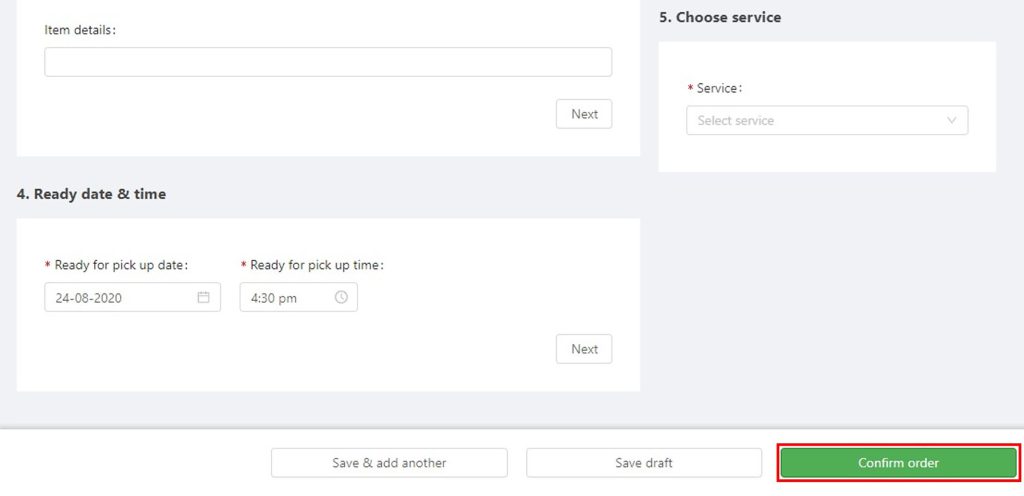This screenshot has width=1024, height=496.
Task: Click Next in Ready date & time section
Action: pyautogui.click(x=584, y=349)
